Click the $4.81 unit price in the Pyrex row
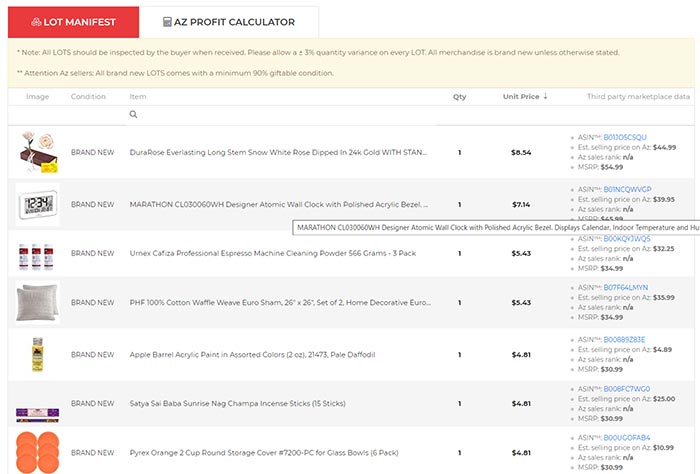Image resolution: width=700 pixels, height=474 pixels. 521,453
